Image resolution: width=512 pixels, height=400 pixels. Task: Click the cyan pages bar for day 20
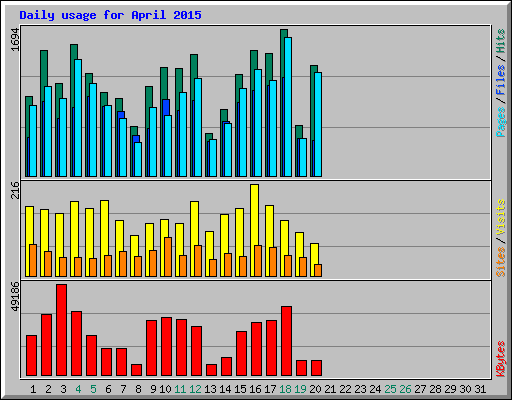tap(318, 124)
